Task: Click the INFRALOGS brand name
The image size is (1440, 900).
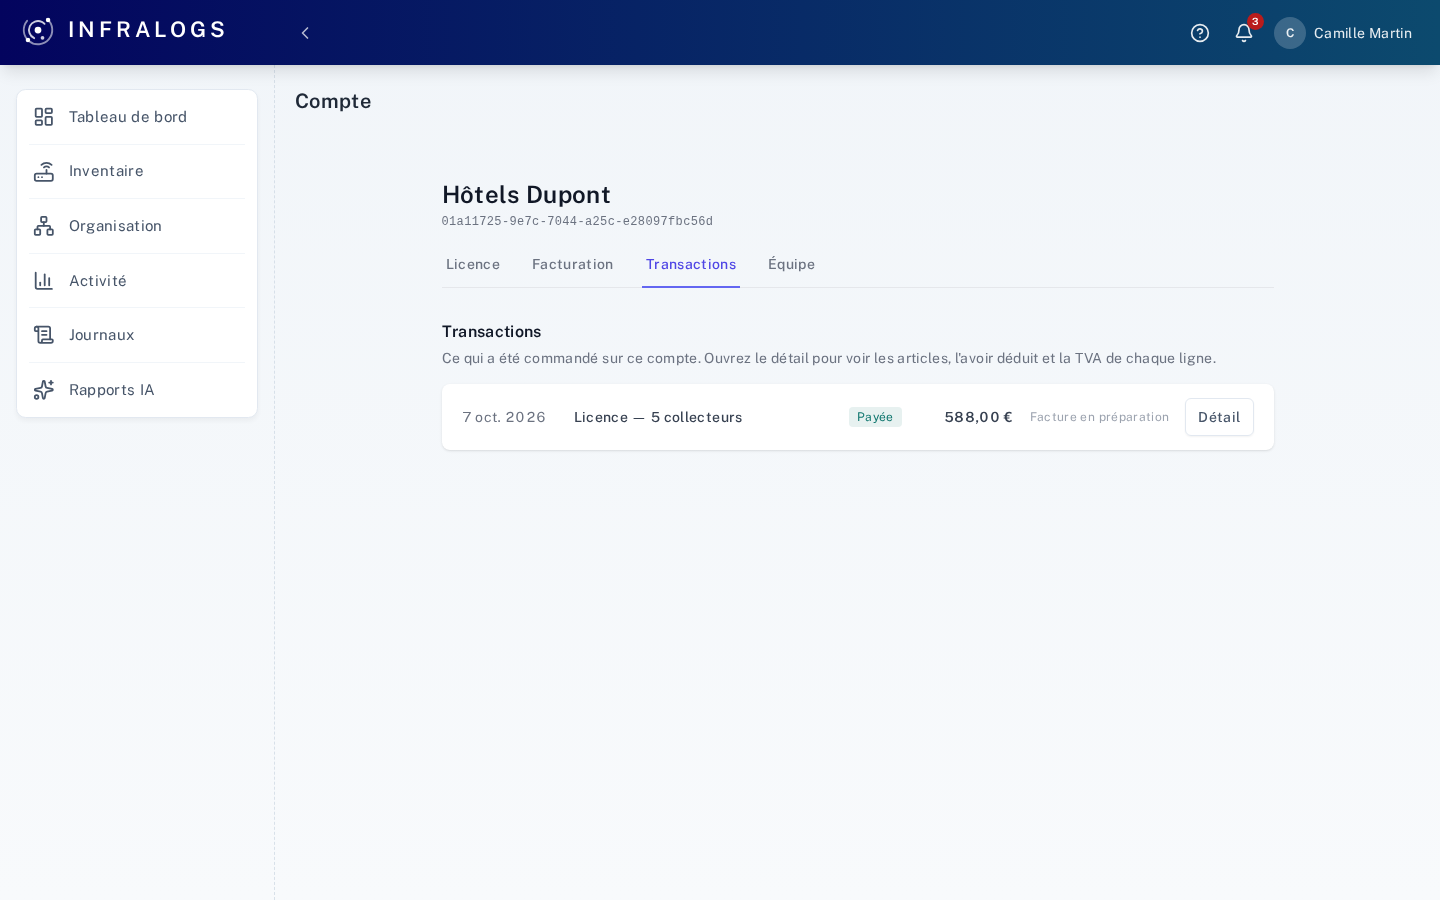Action: [147, 30]
